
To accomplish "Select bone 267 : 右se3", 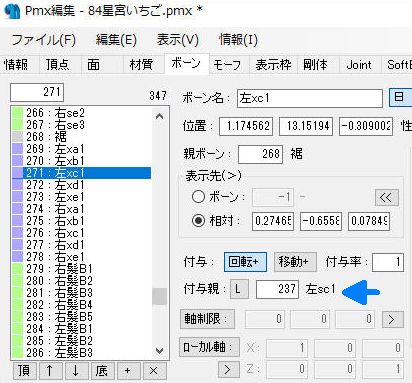I will coord(82,125).
